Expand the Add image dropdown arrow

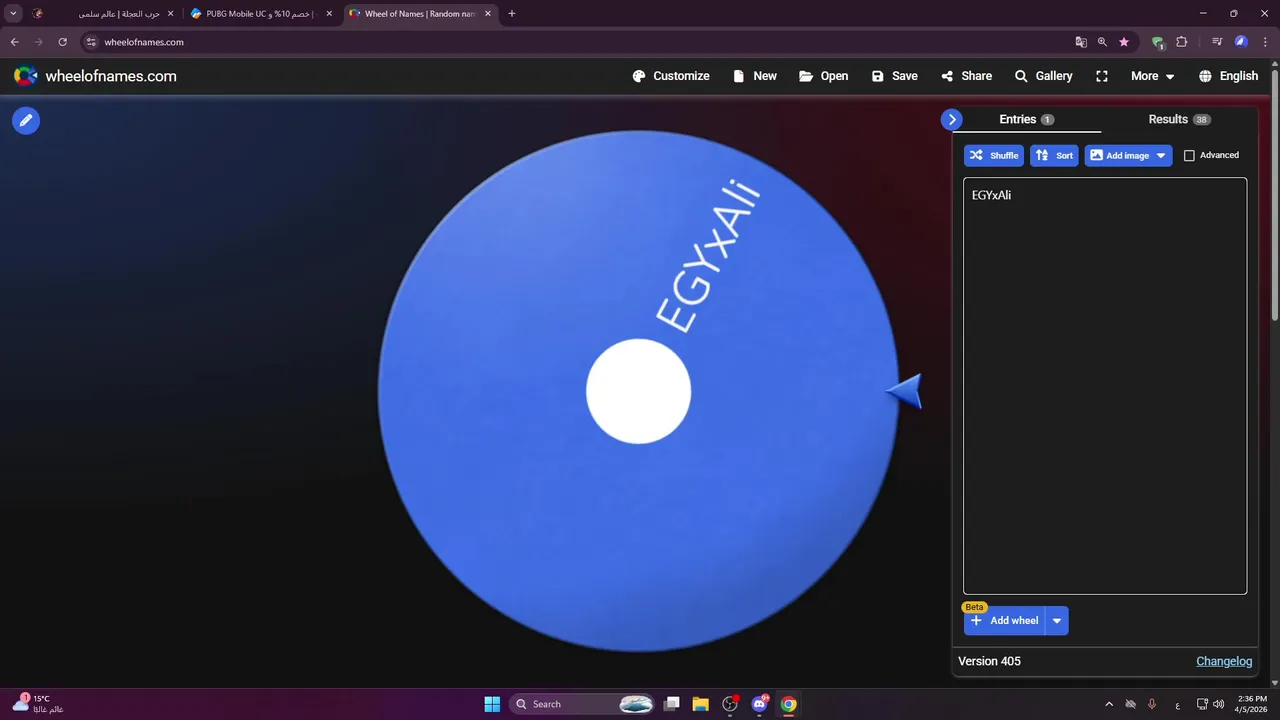tap(1161, 155)
